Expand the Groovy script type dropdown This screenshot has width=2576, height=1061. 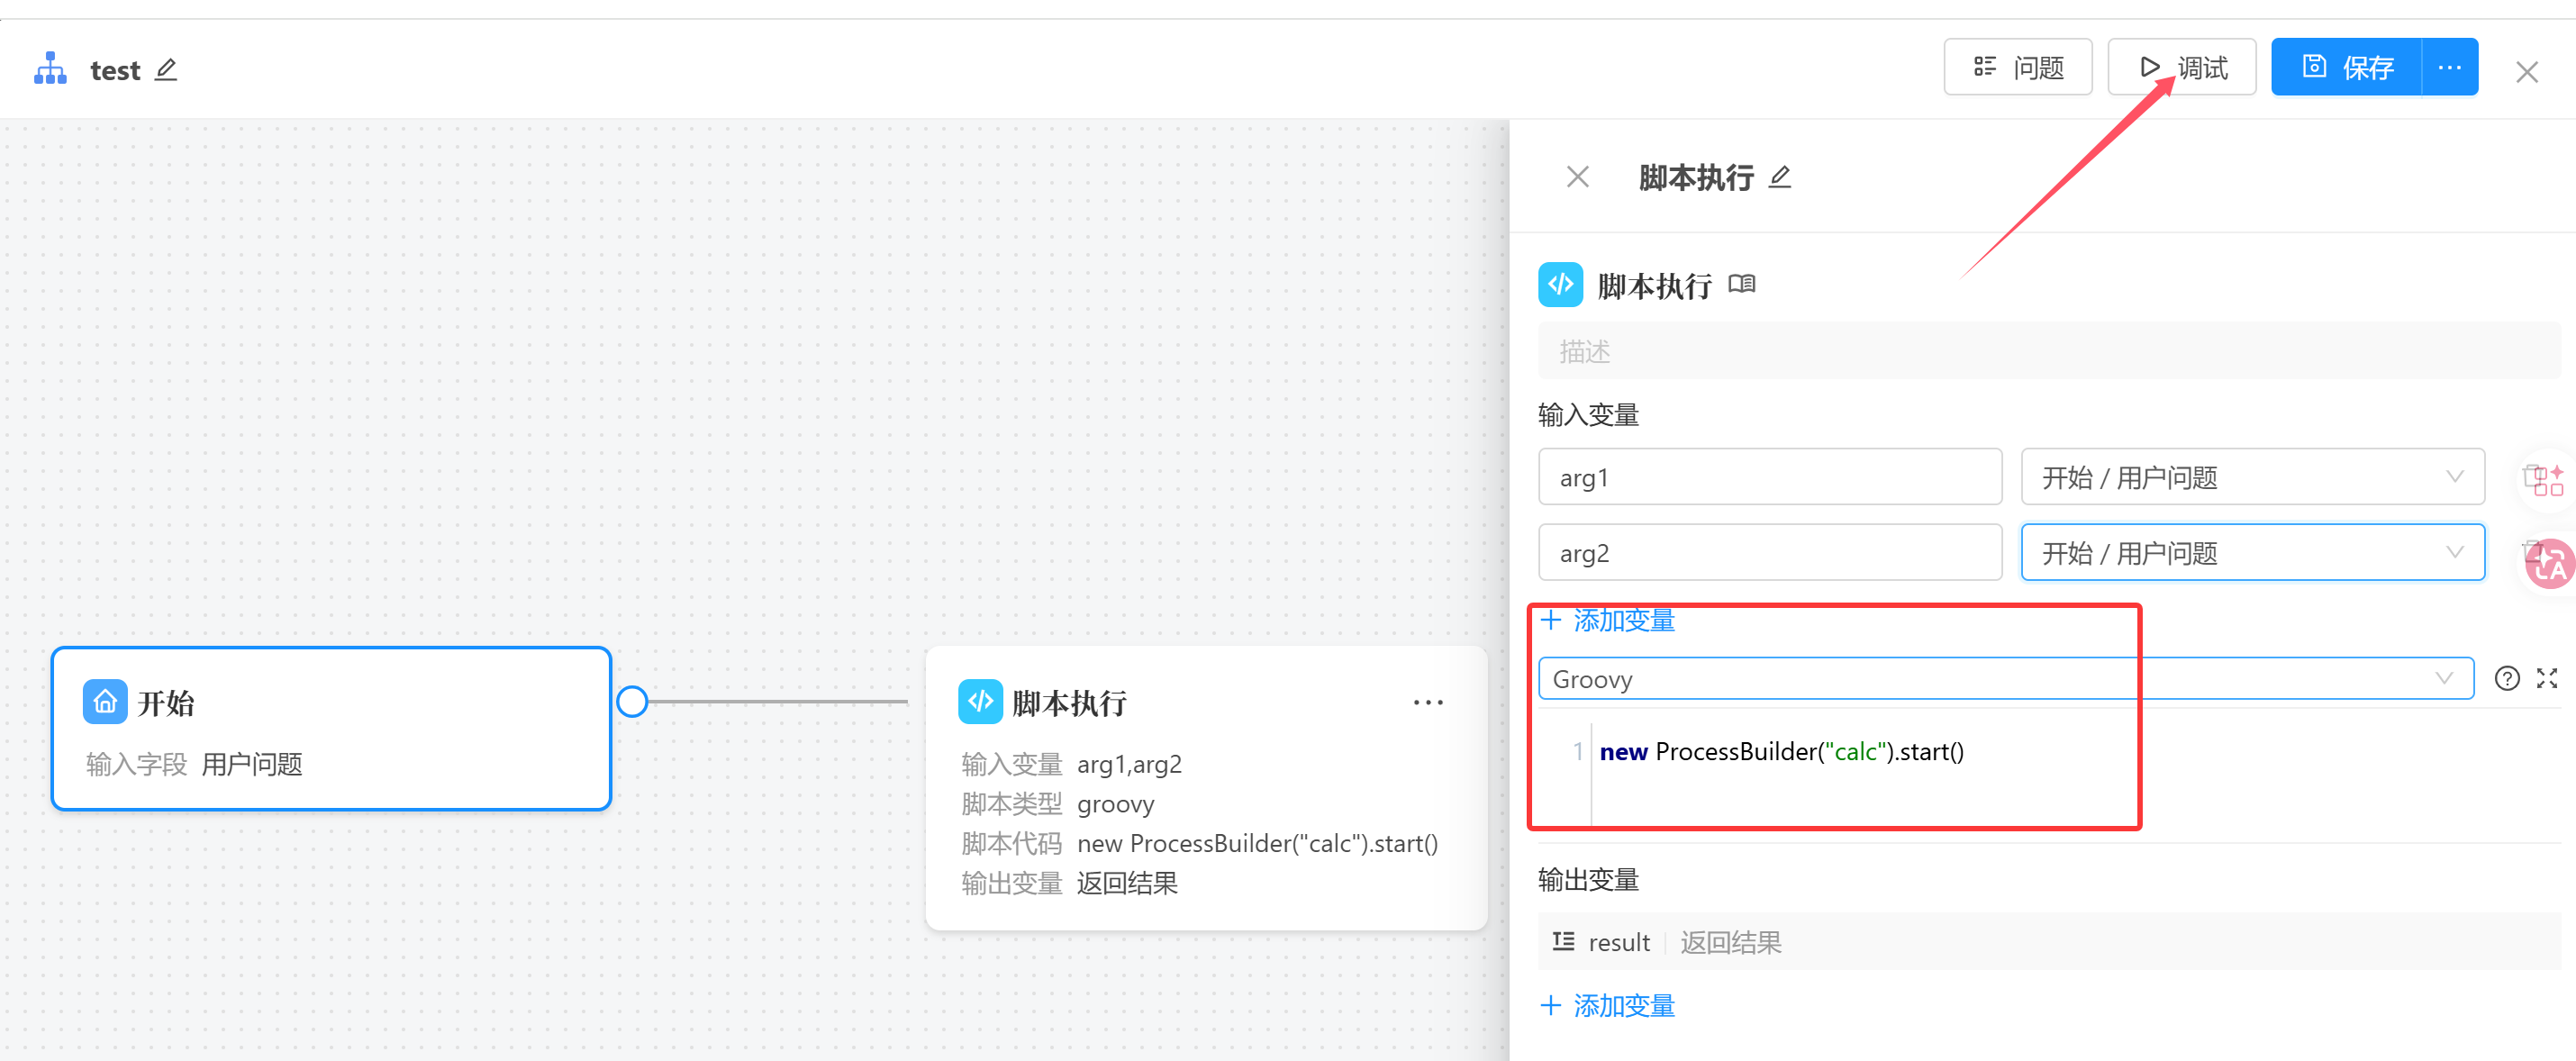click(2004, 679)
